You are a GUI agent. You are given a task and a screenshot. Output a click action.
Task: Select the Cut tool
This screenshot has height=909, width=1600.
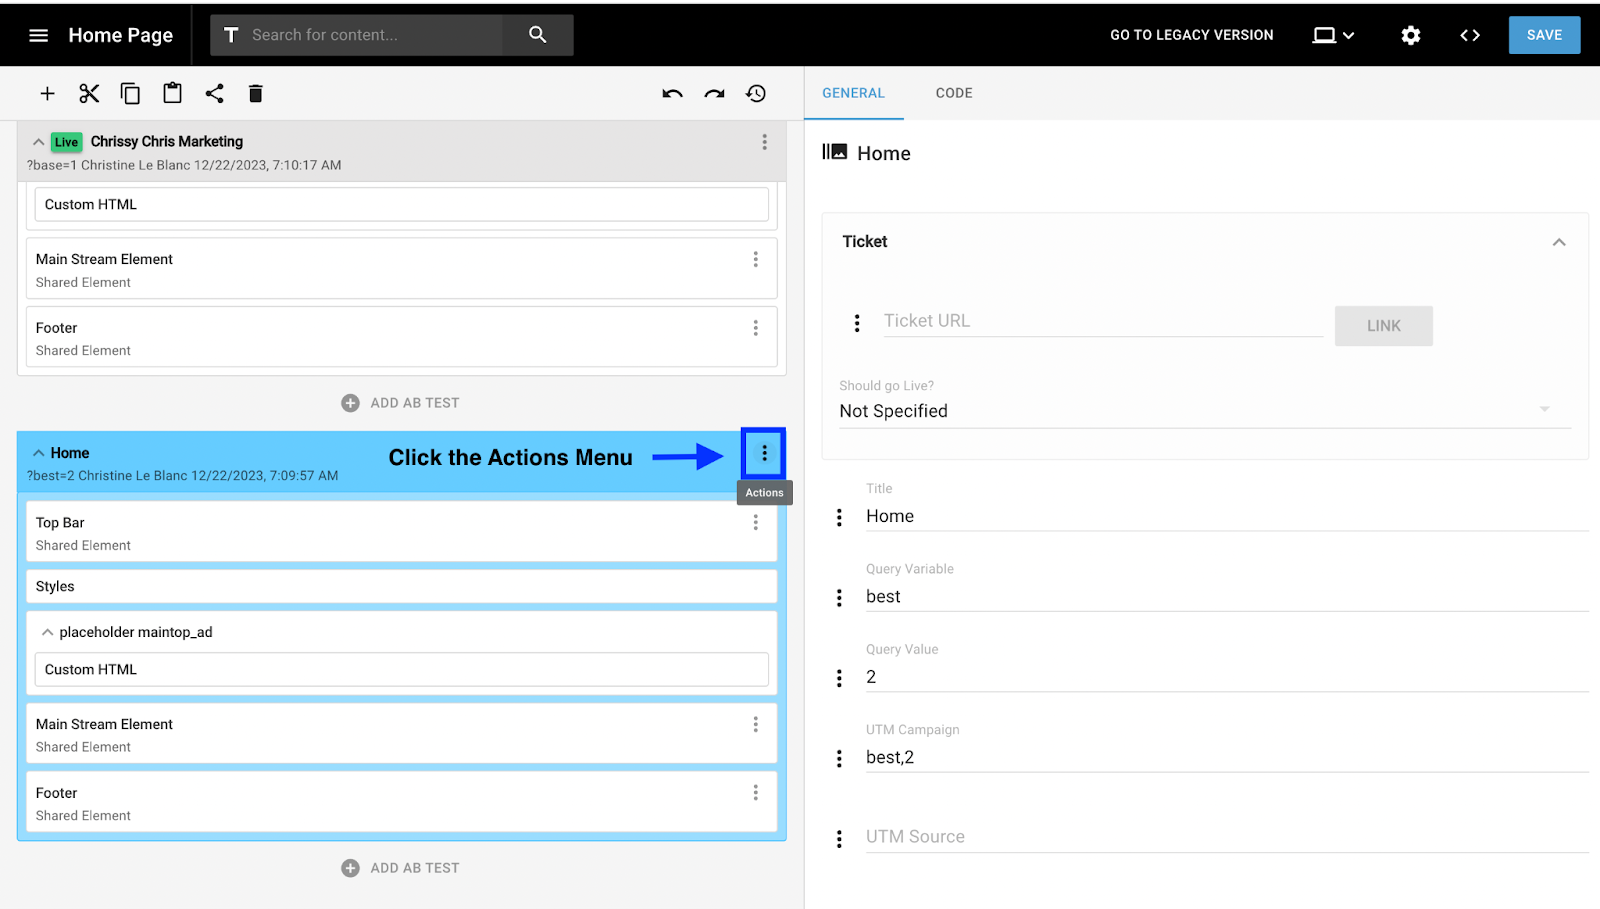[x=88, y=92]
